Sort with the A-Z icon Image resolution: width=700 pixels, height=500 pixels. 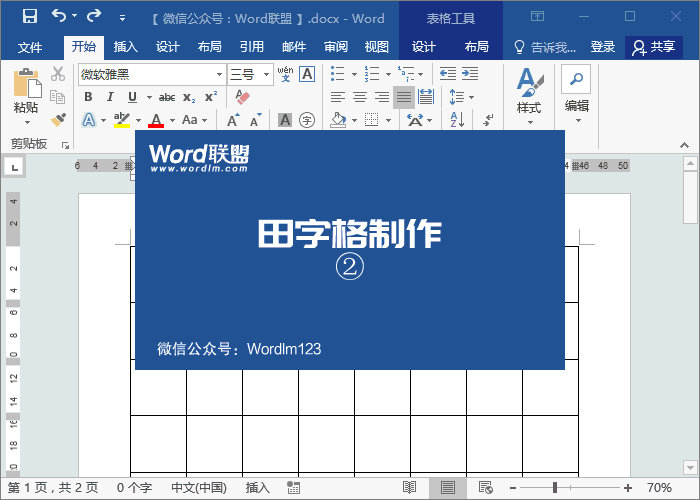point(457,120)
